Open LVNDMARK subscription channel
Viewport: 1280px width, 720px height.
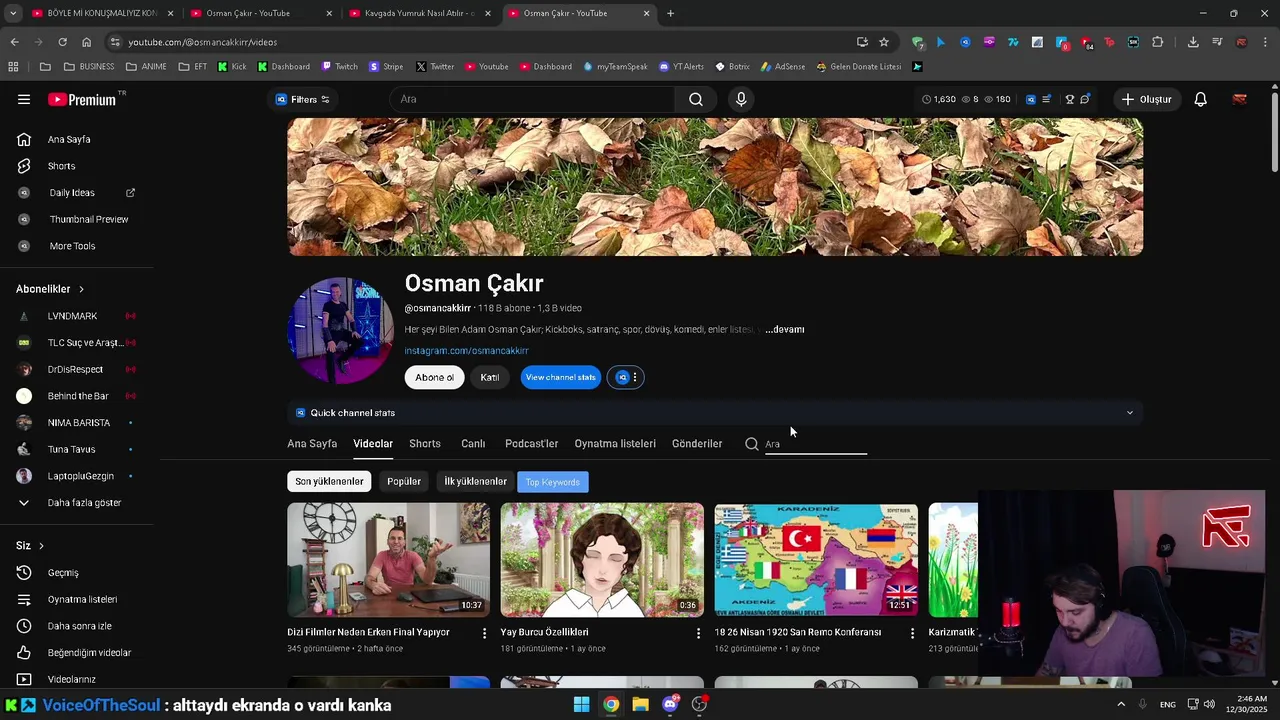pos(72,316)
